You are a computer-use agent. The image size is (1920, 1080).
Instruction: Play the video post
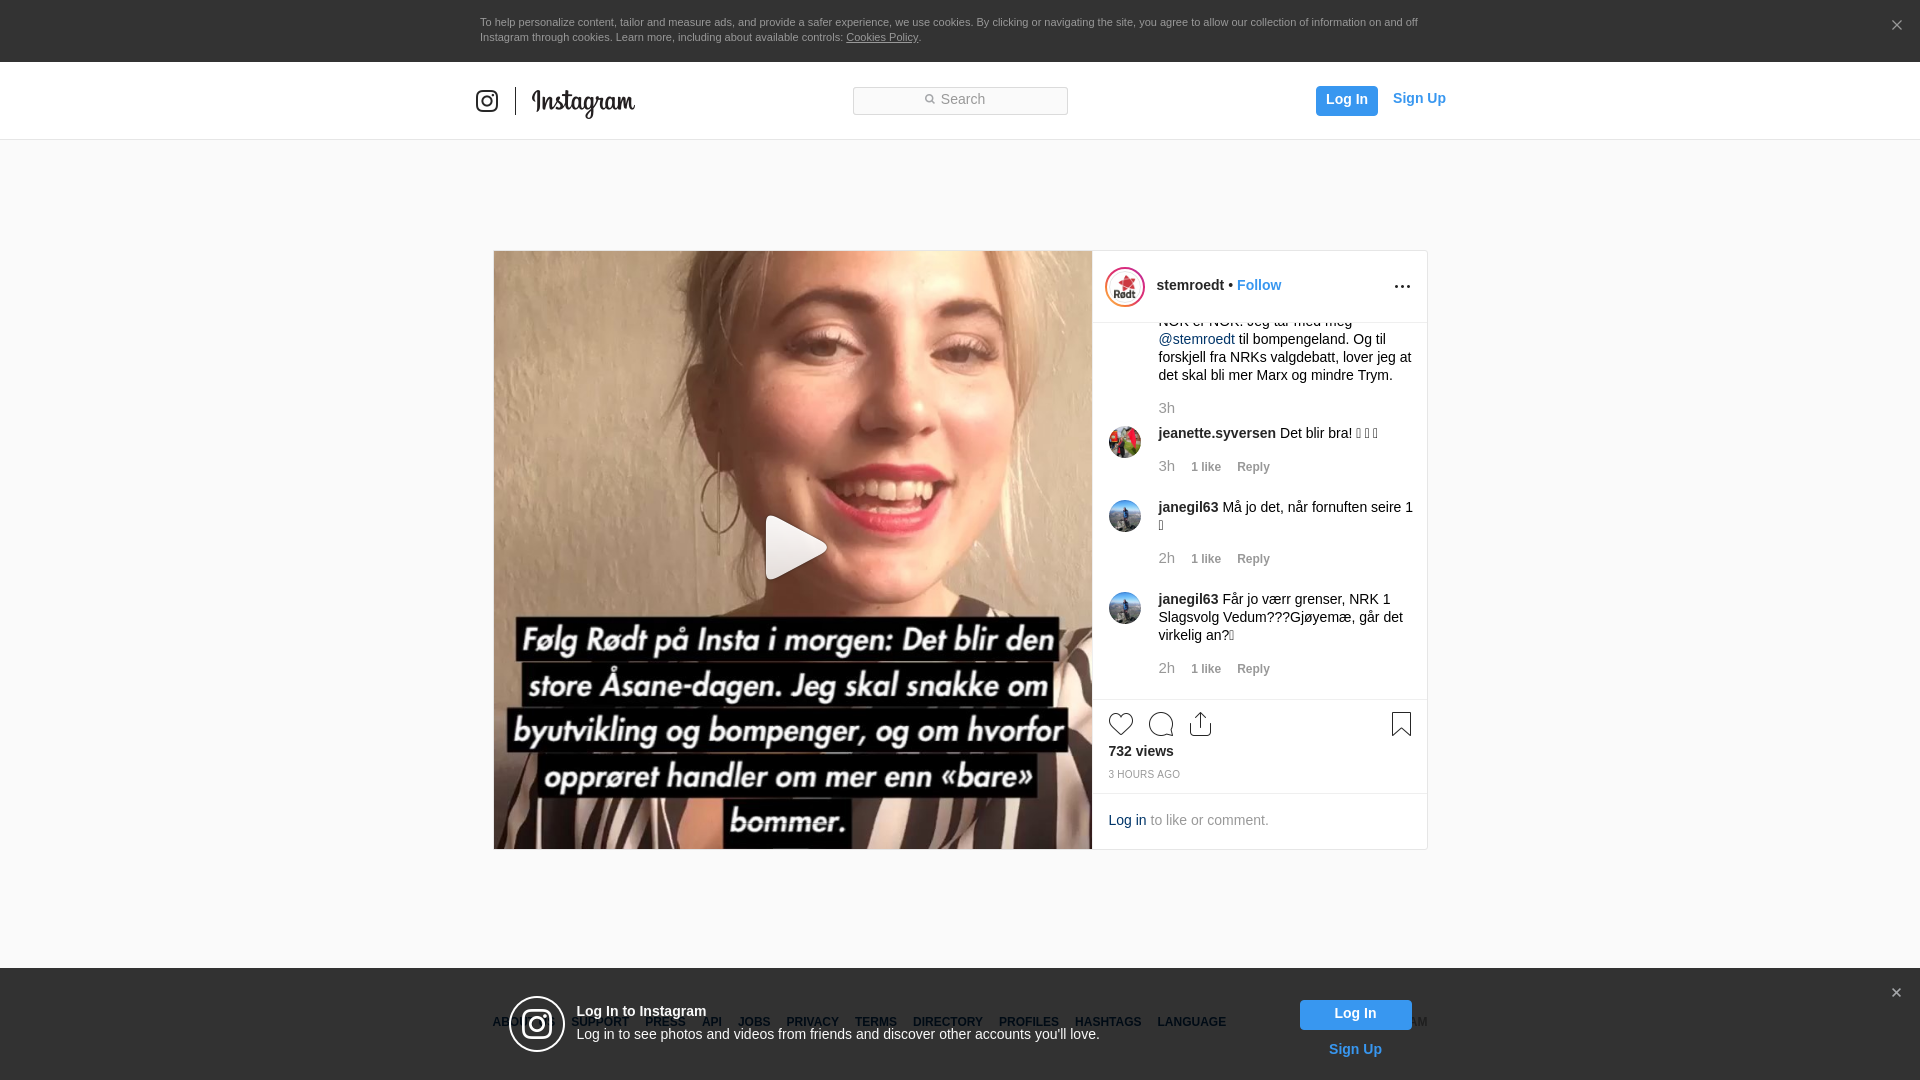(x=795, y=547)
